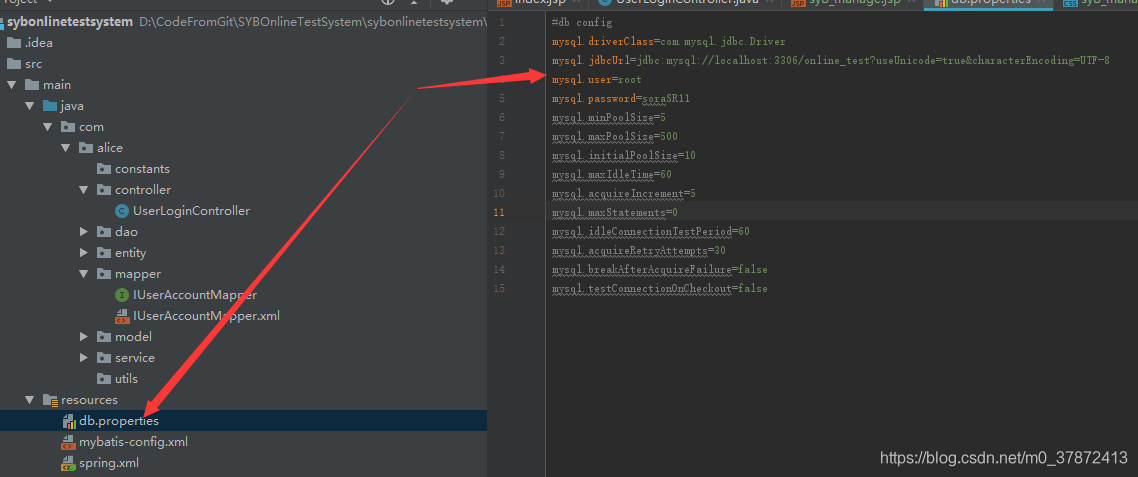This screenshot has width=1138, height=477.
Task: Click the controller package icon
Action: point(104,190)
